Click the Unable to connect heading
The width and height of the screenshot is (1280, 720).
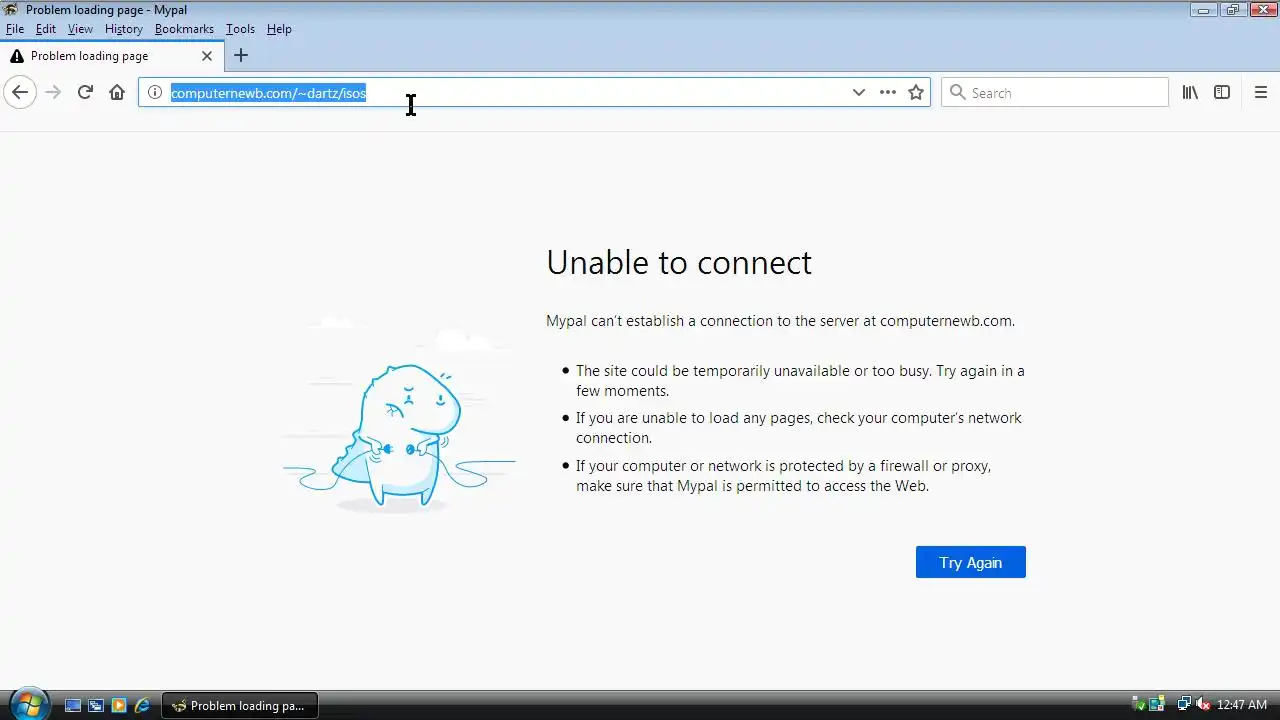(679, 262)
